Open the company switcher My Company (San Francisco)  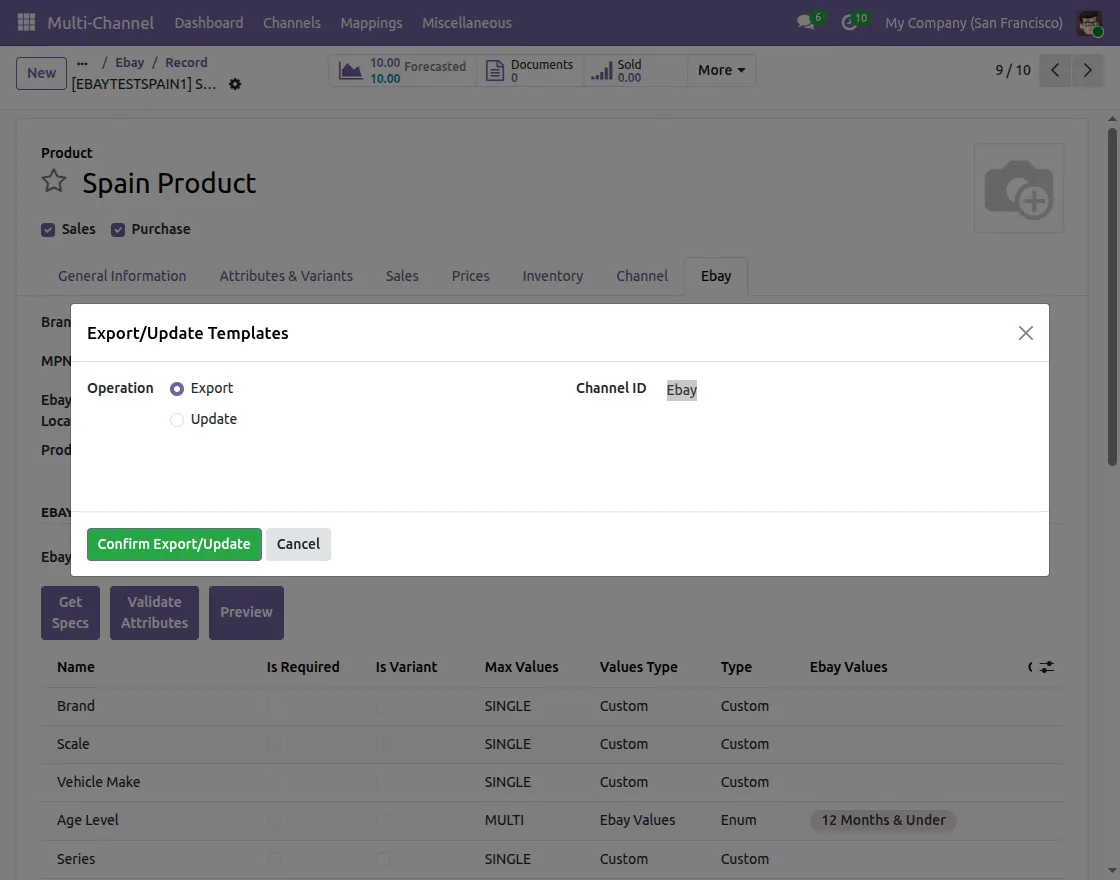tap(974, 23)
